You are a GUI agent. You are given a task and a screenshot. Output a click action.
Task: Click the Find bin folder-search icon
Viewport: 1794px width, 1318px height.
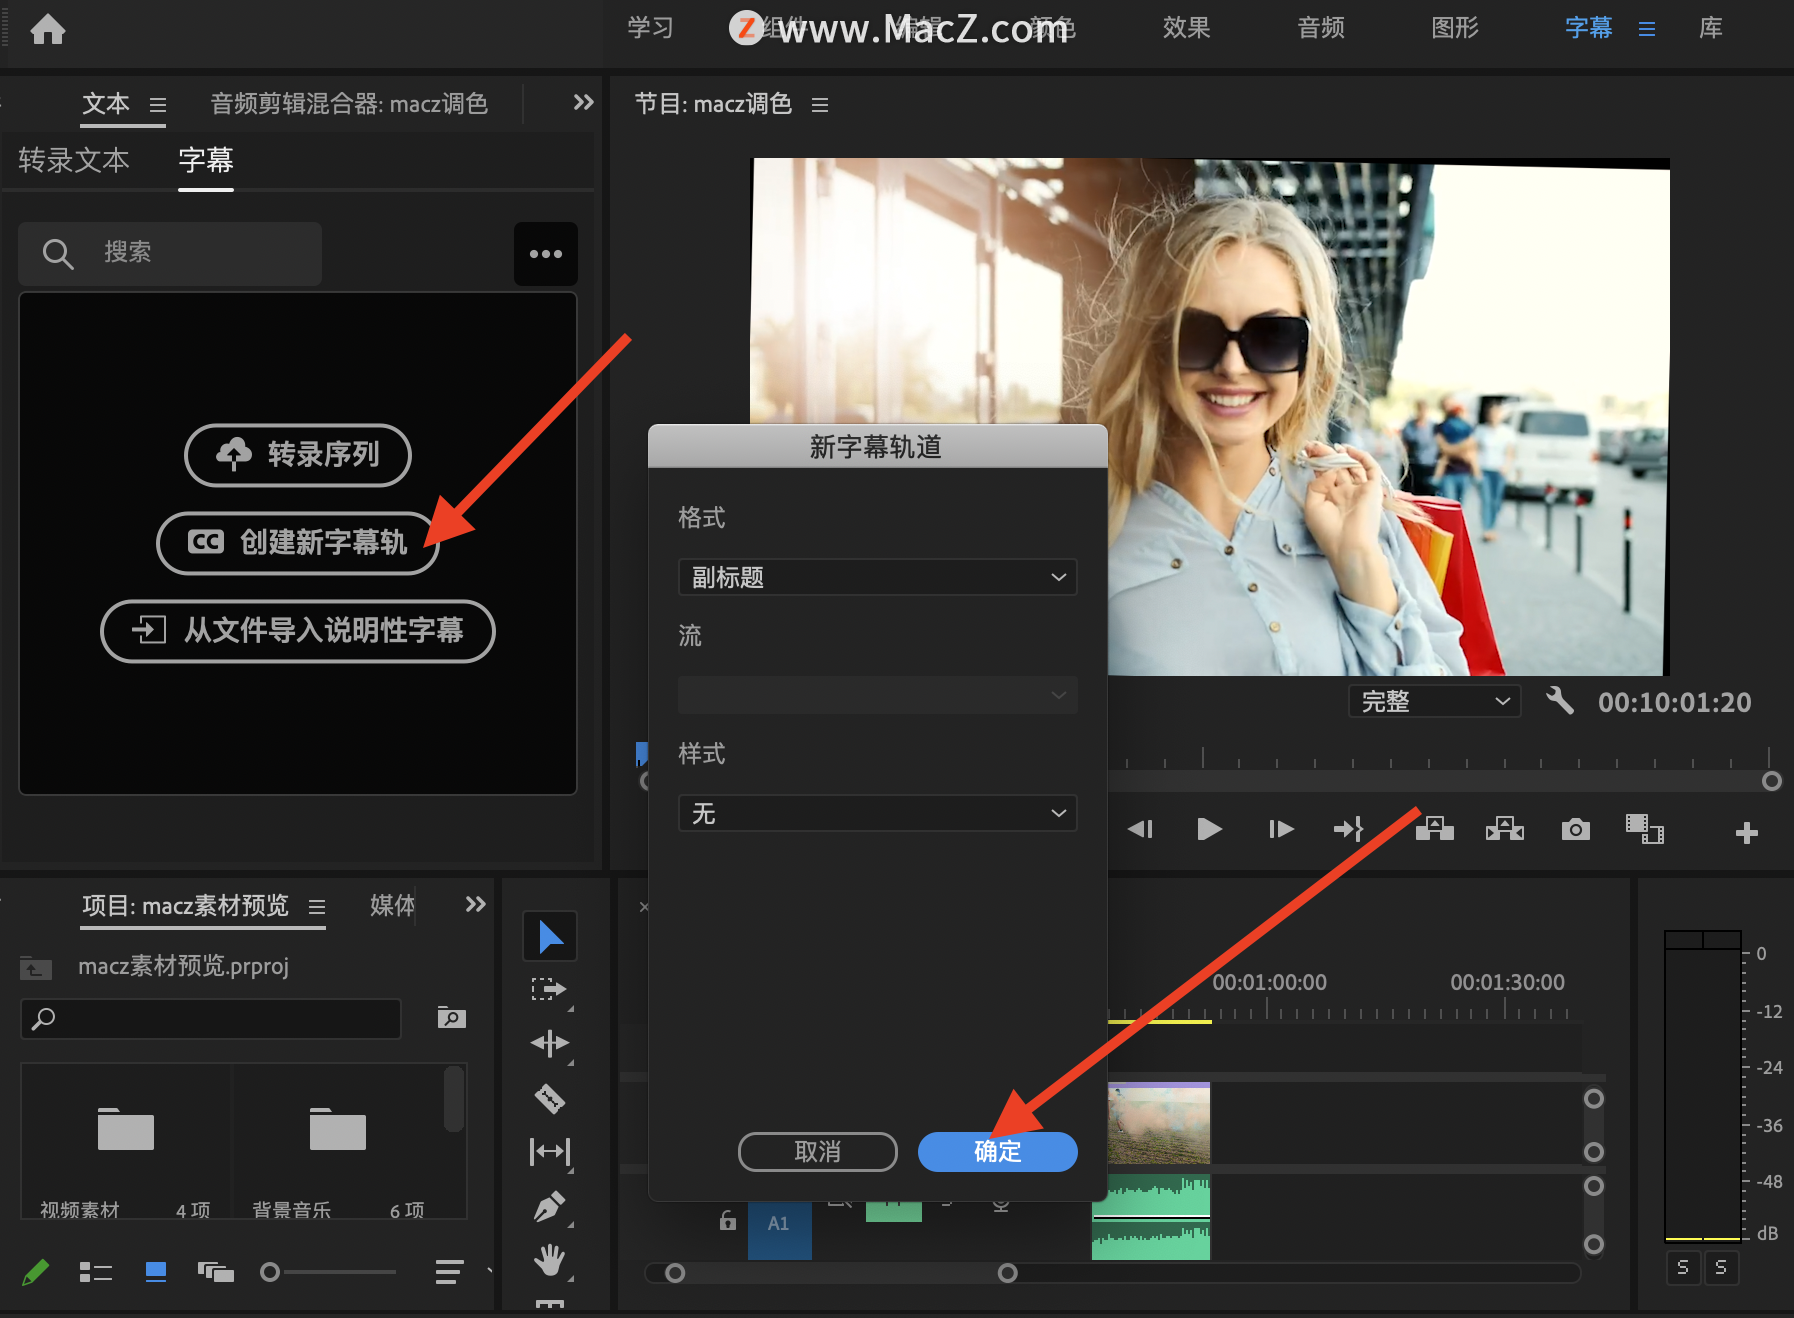coord(452,1018)
